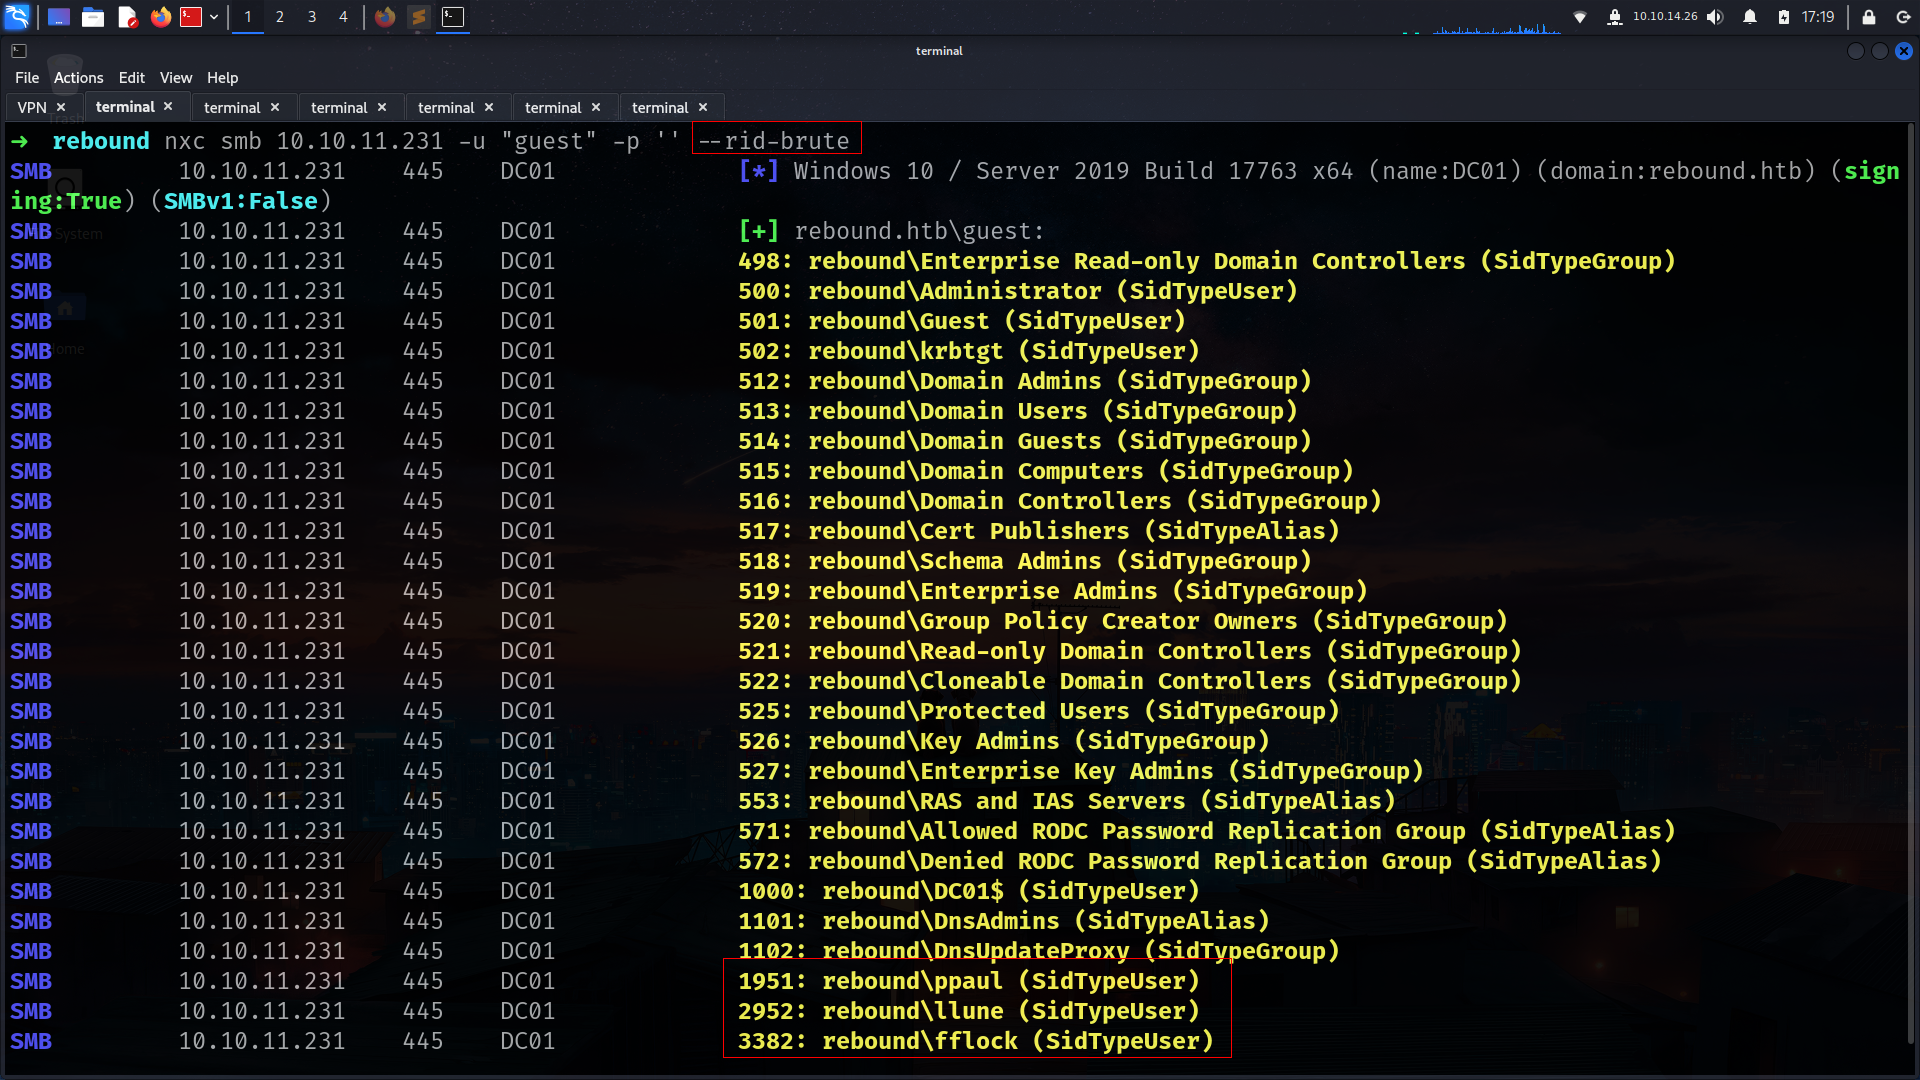
Task: Open the File menu
Action: pyautogui.click(x=27, y=78)
